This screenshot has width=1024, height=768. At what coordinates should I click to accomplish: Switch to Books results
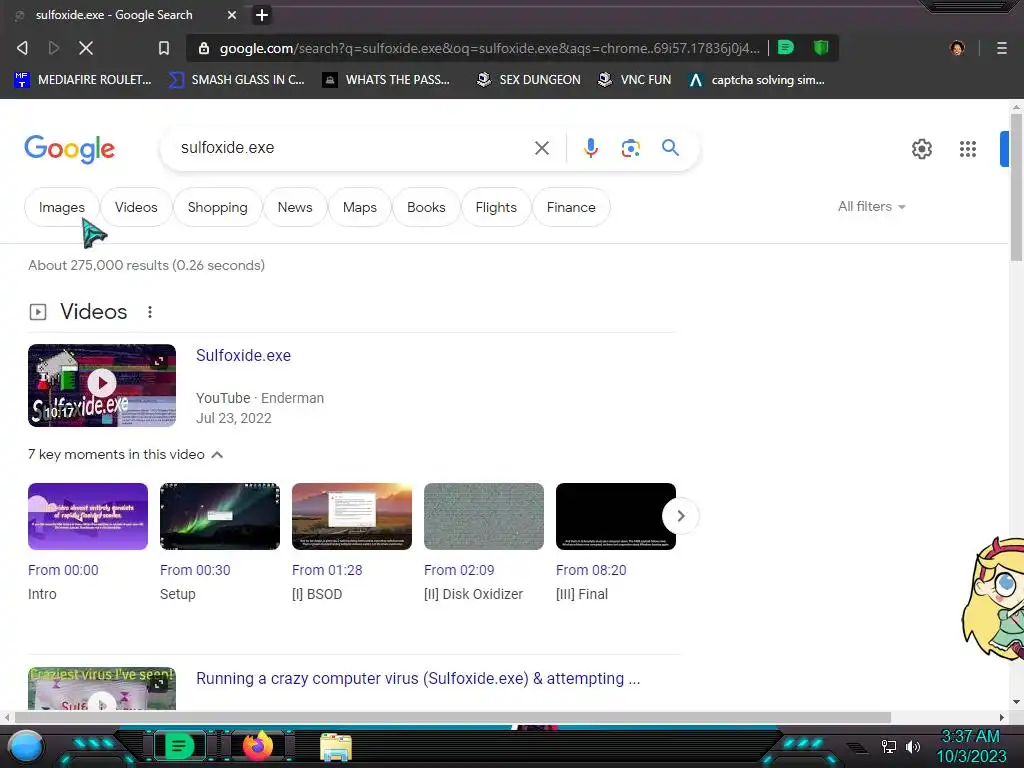426,207
